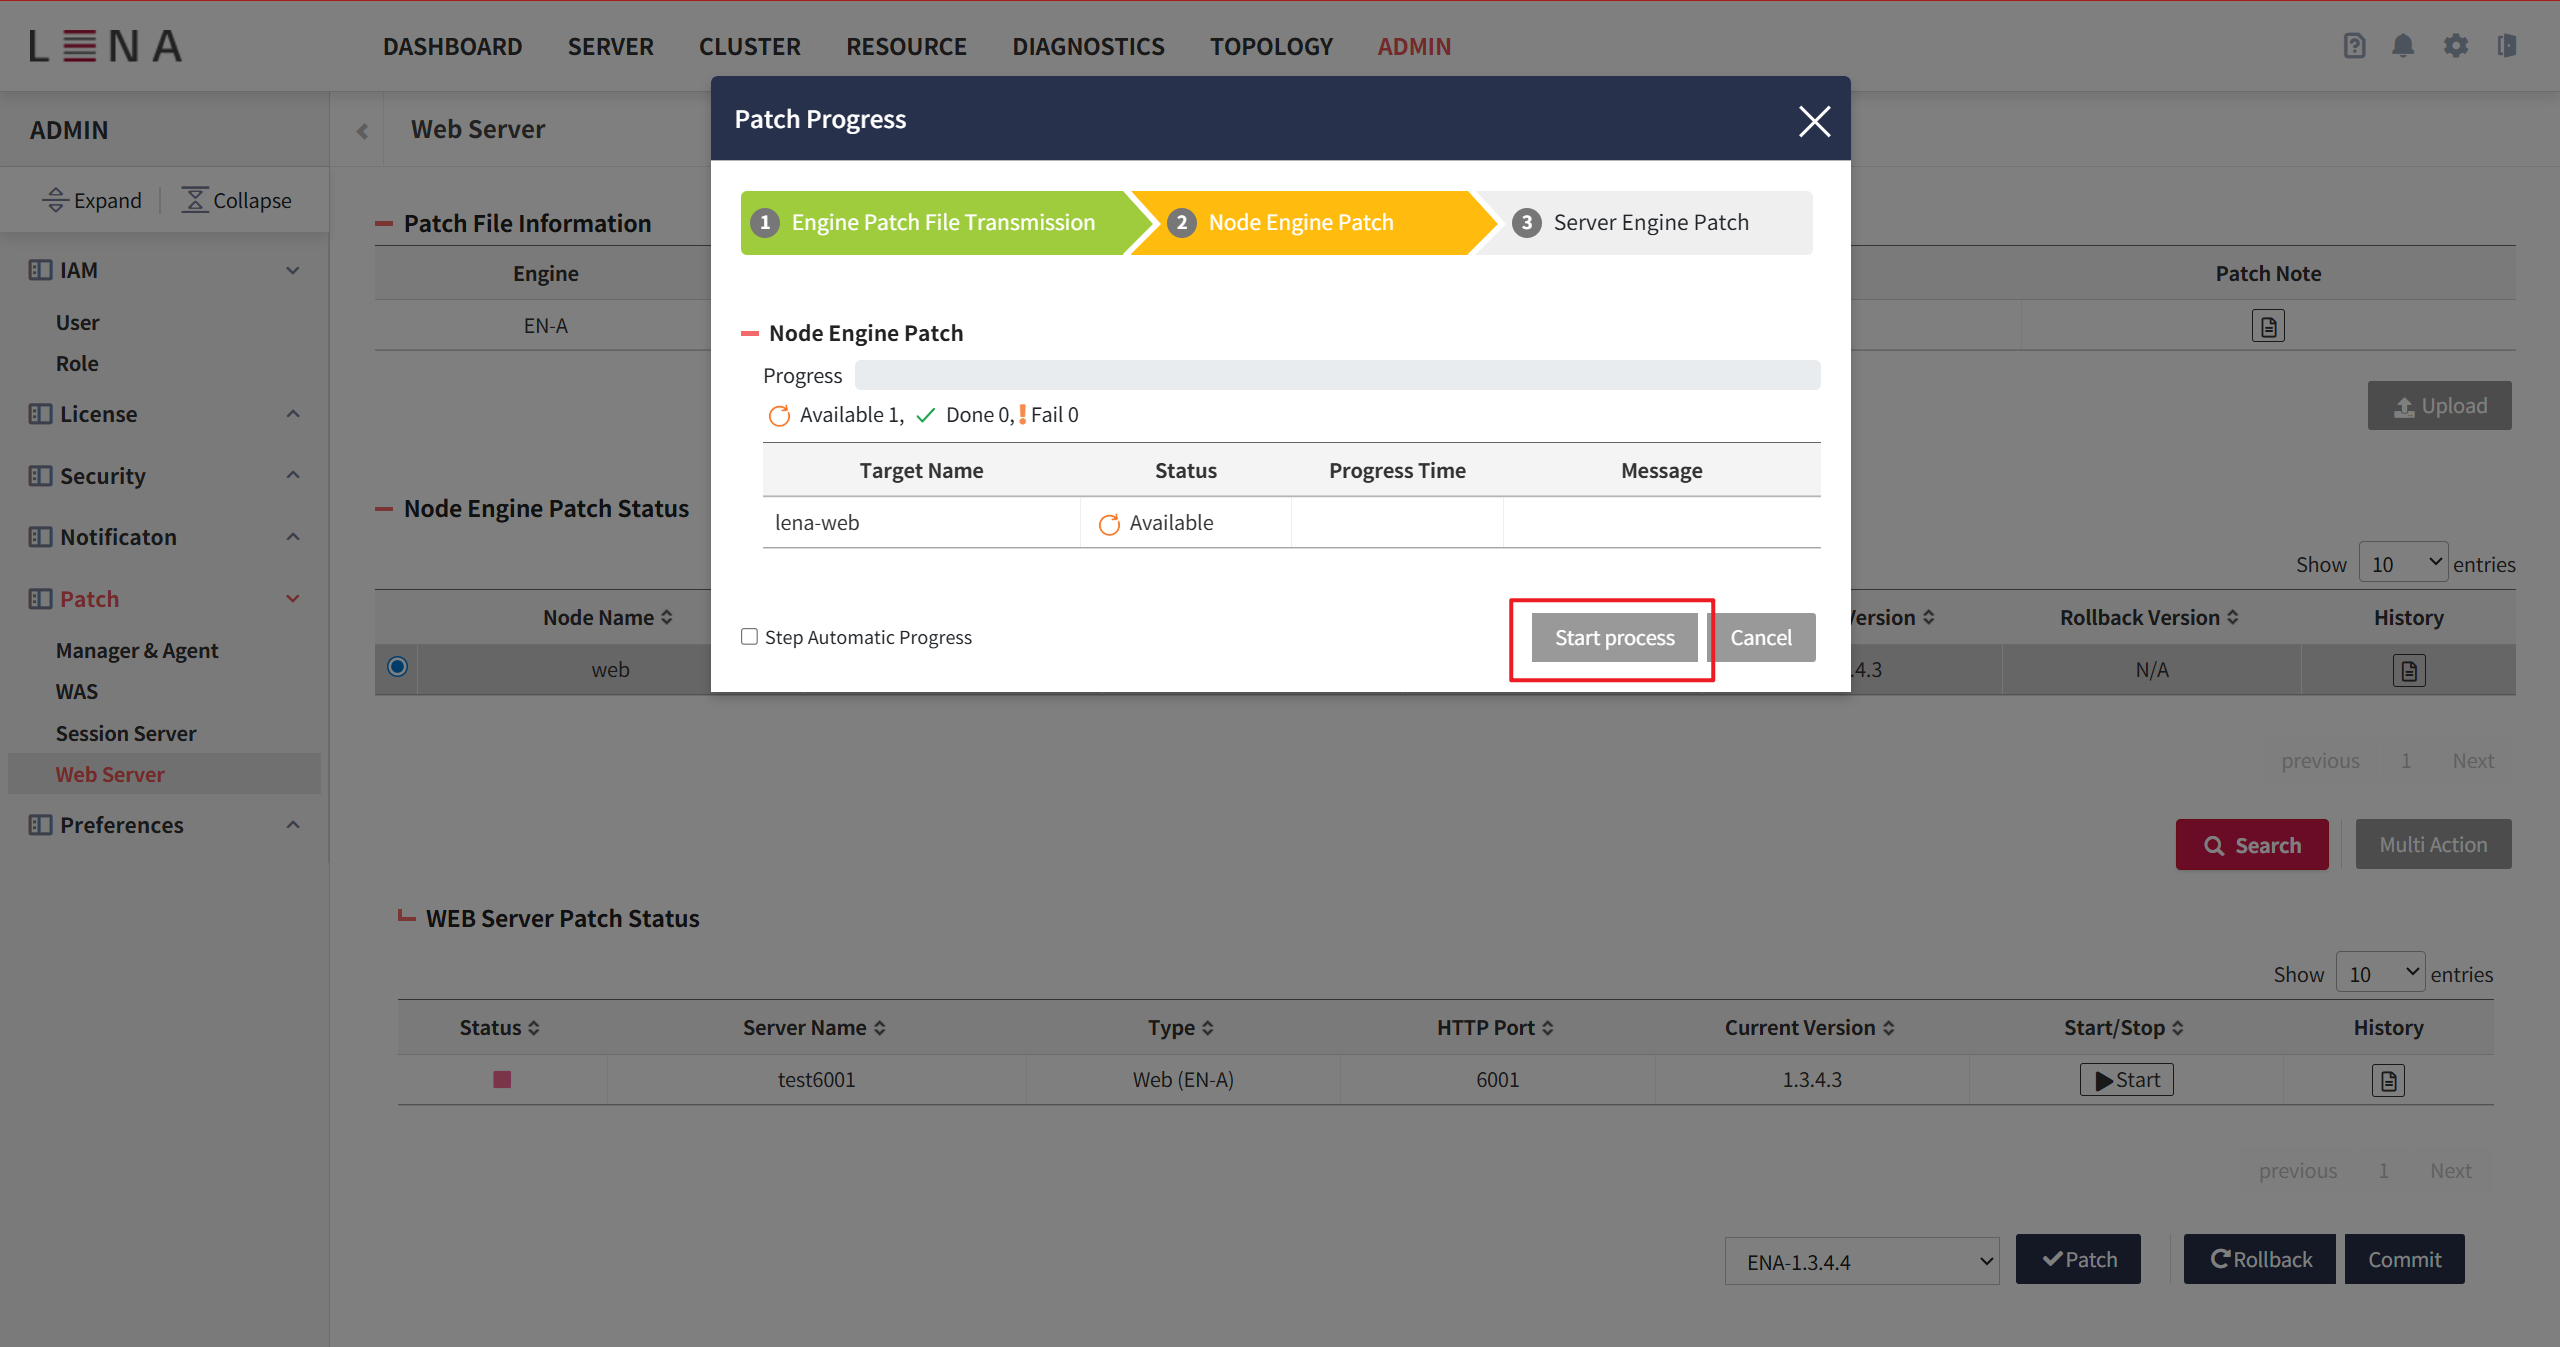
Task: Go to the CLUSTER menu
Action: 749,46
